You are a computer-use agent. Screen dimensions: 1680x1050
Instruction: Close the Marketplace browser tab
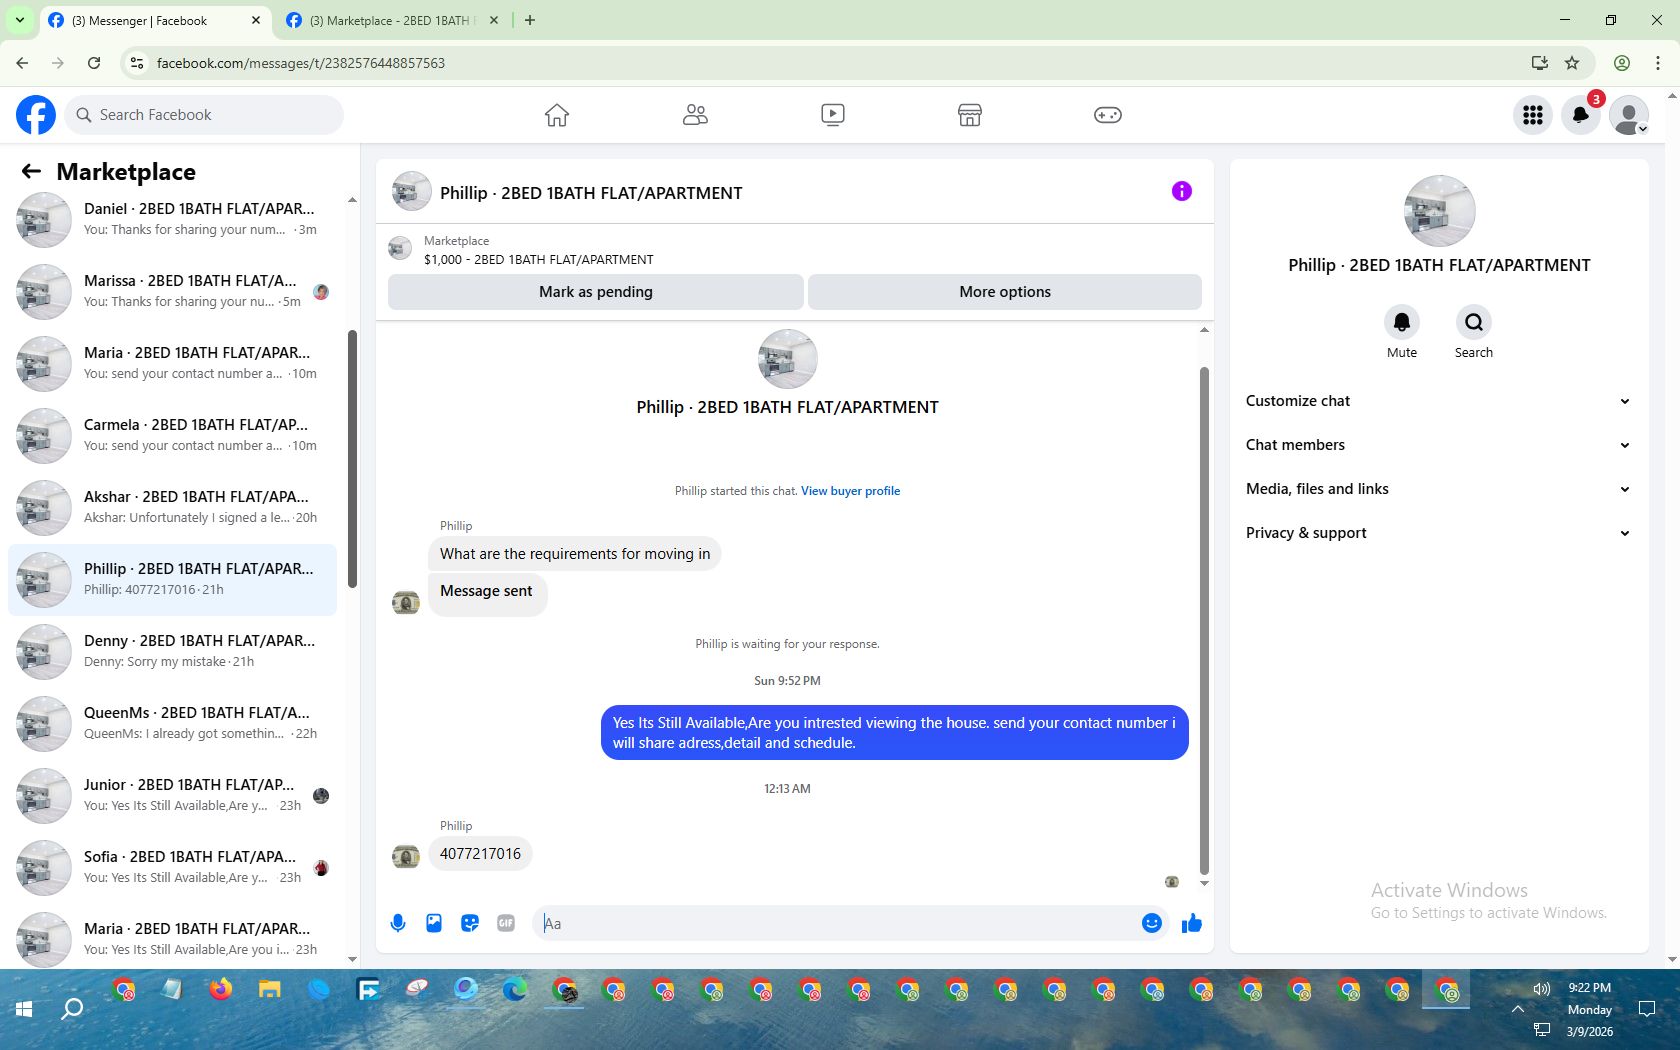coord(493,20)
